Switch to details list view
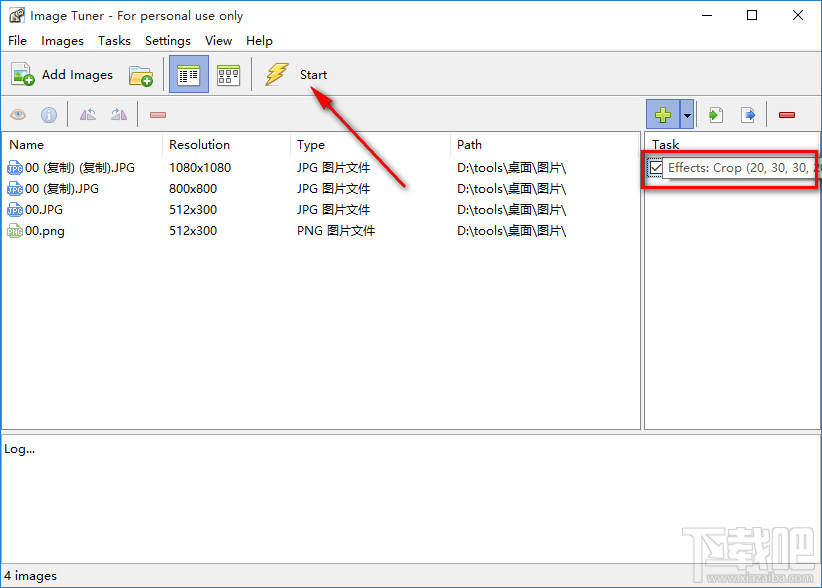This screenshot has height=588, width=822. (x=189, y=74)
